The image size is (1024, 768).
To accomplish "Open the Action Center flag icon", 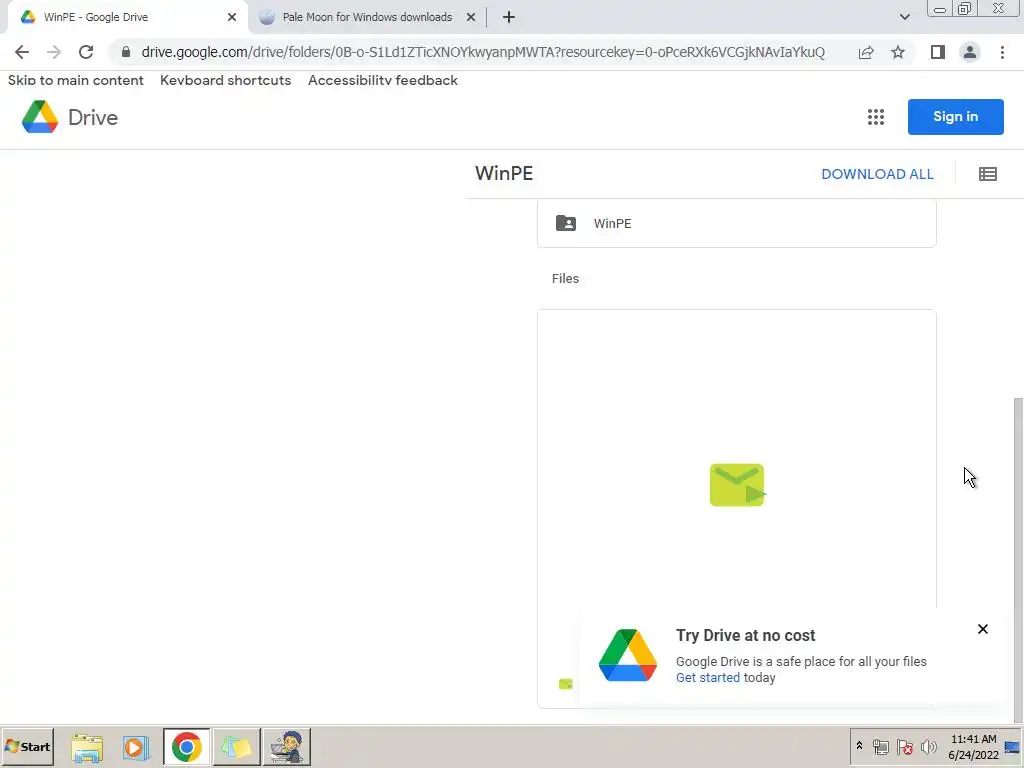I will 904,746.
